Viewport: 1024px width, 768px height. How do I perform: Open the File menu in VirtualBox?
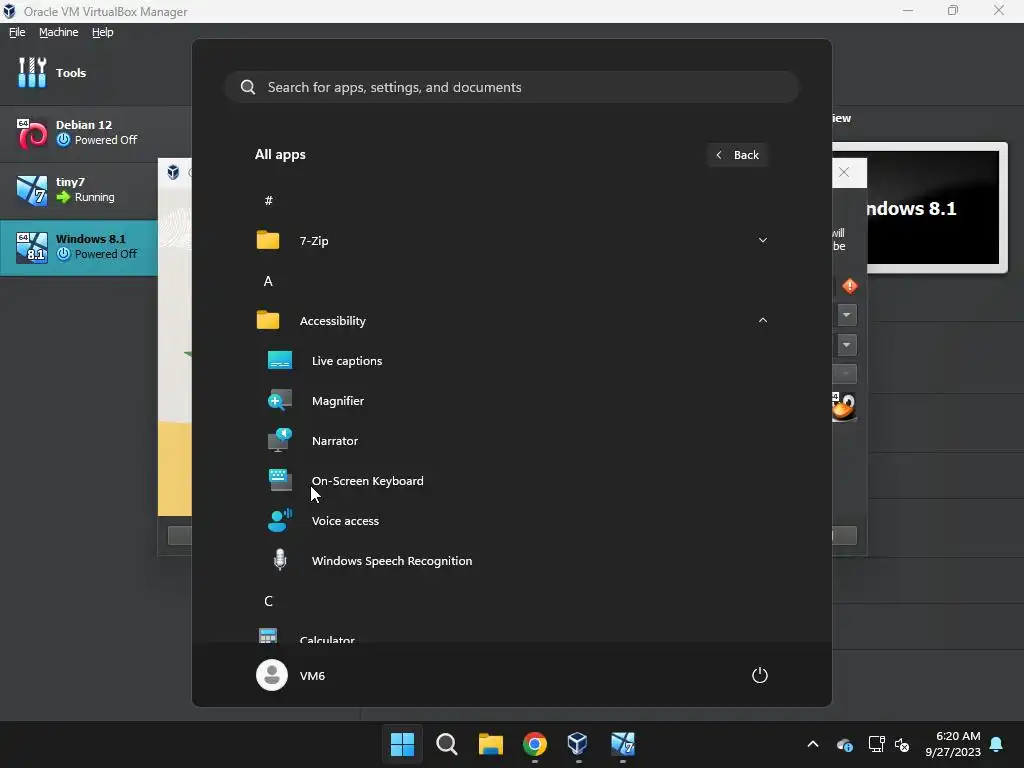click(17, 32)
